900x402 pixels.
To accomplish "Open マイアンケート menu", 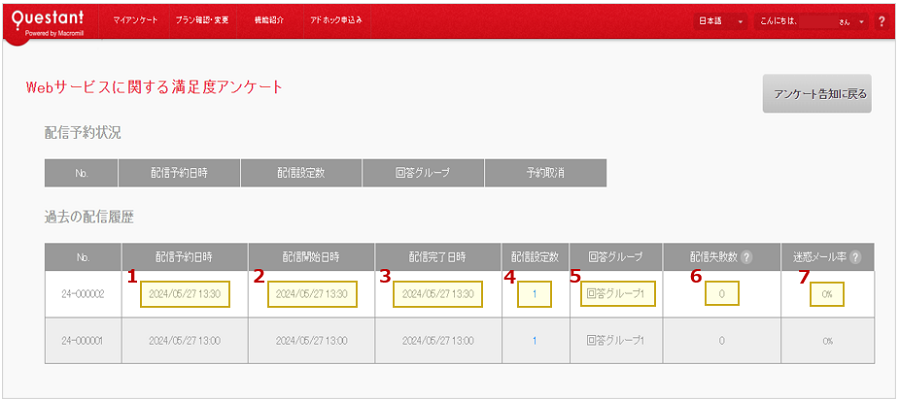I will [135, 20].
